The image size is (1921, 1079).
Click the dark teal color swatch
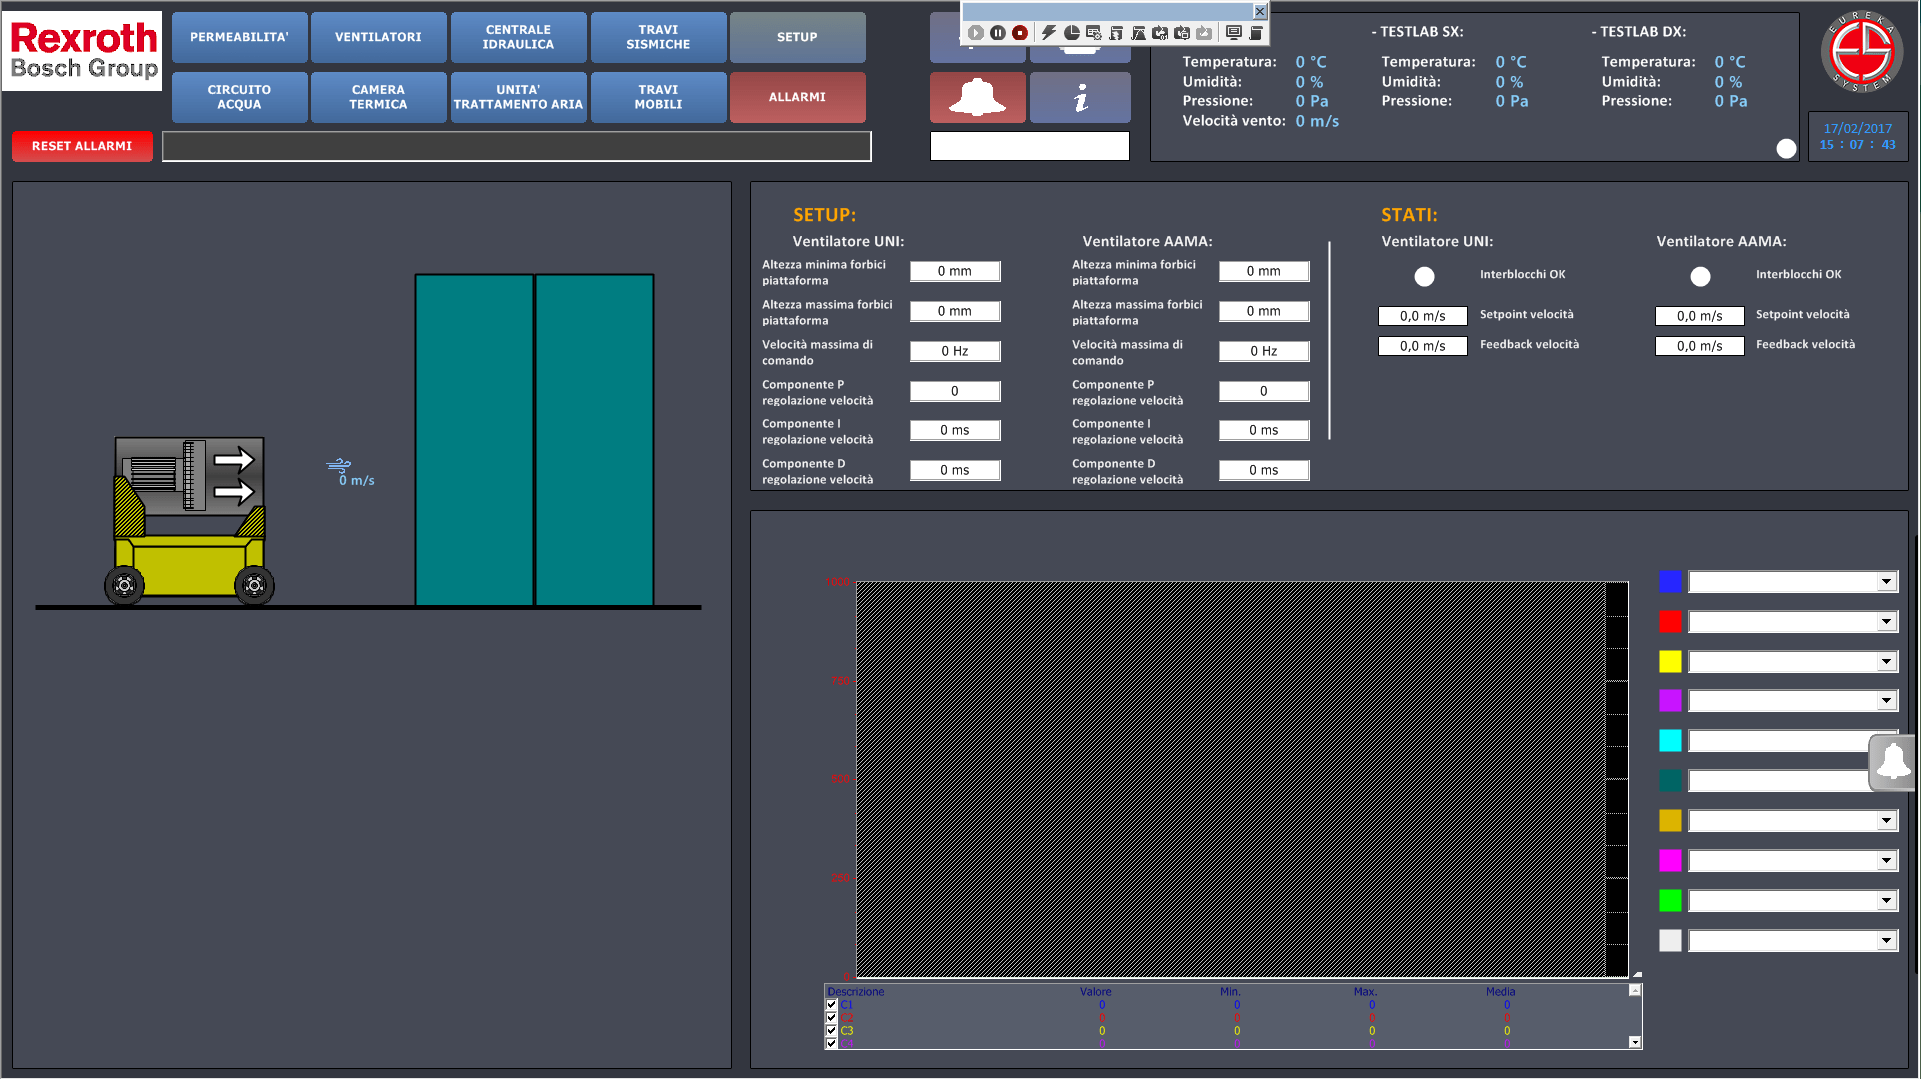[1670, 781]
